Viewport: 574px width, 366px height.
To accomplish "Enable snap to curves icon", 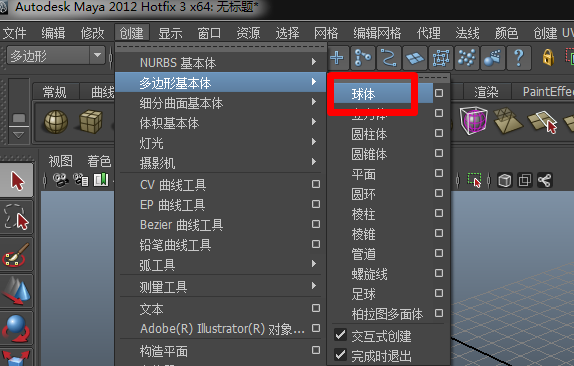I will (x=363, y=58).
